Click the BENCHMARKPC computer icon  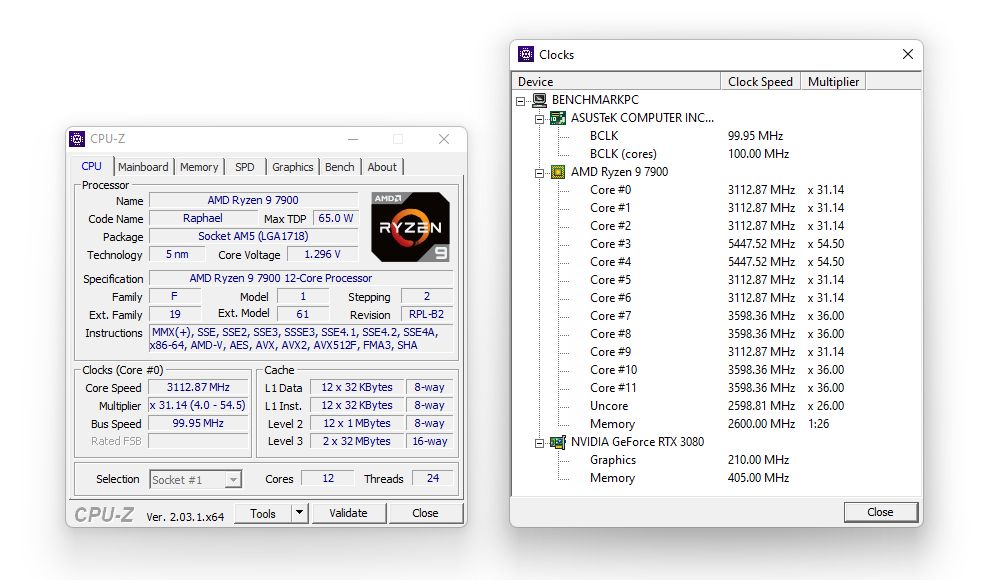540,100
